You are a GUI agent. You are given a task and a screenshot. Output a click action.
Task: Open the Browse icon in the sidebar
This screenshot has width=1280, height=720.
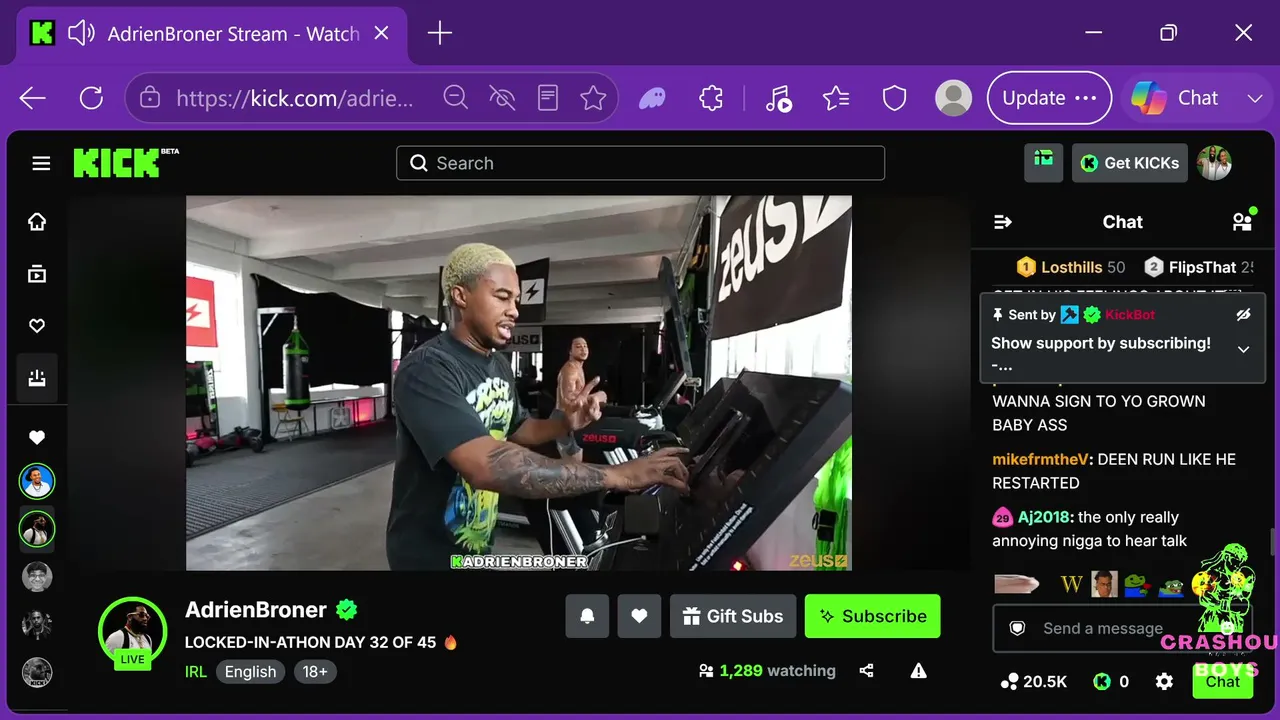pos(37,274)
